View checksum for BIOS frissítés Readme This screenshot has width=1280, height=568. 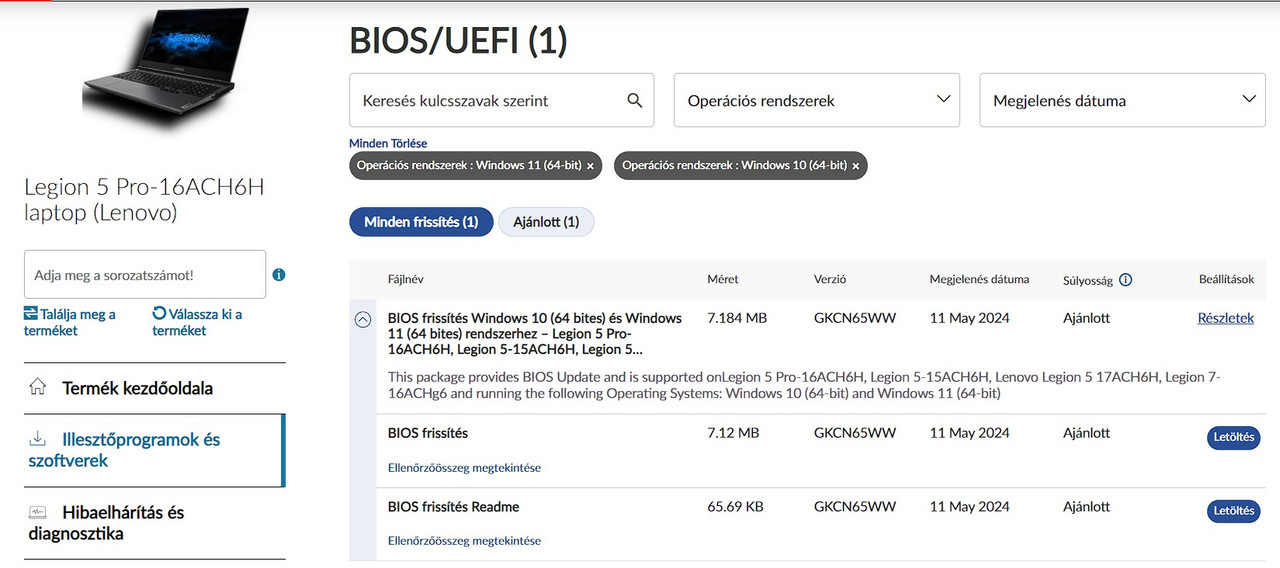(x=464, y=540)
